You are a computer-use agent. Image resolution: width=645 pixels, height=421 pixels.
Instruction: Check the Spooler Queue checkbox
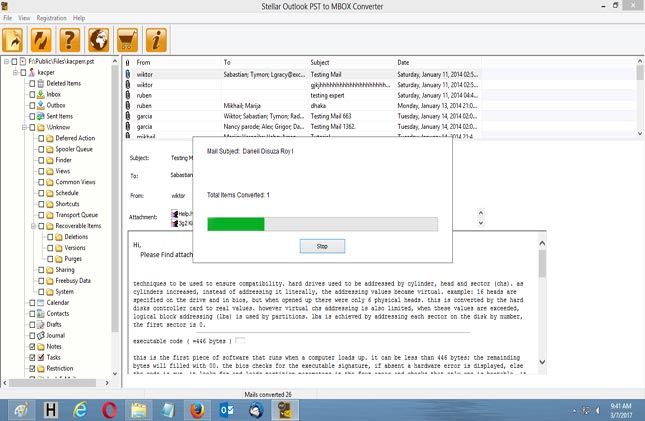[41, 149]
